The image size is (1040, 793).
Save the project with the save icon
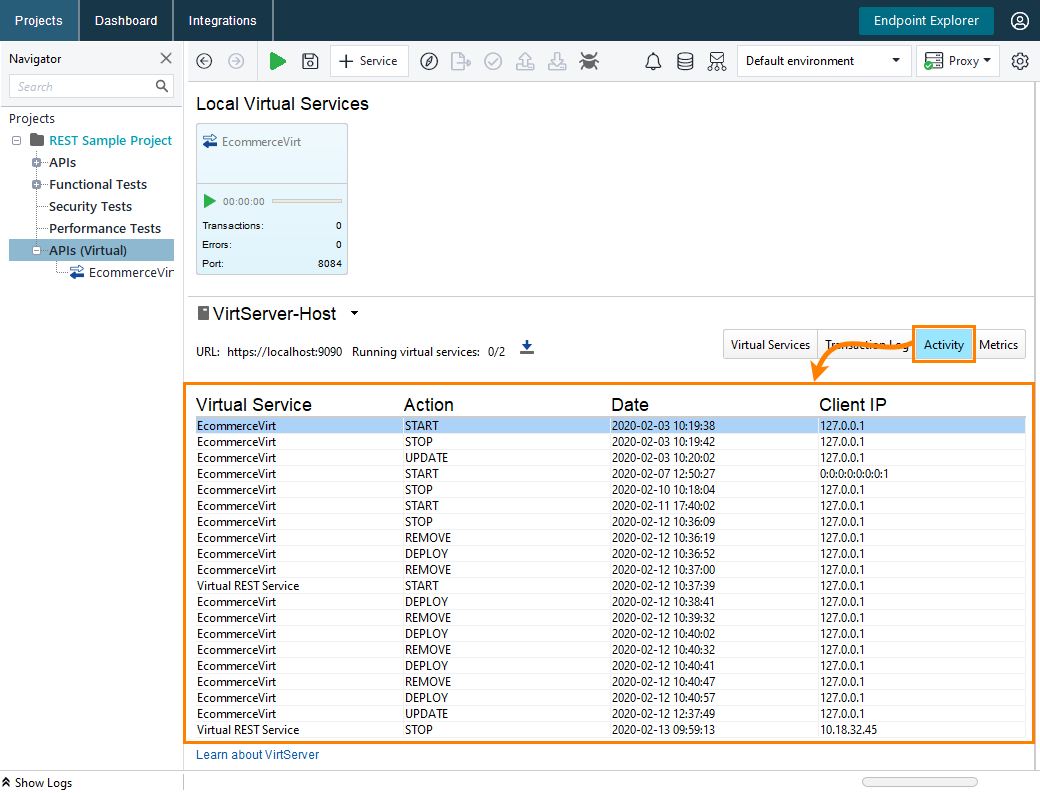click(310, 61)
